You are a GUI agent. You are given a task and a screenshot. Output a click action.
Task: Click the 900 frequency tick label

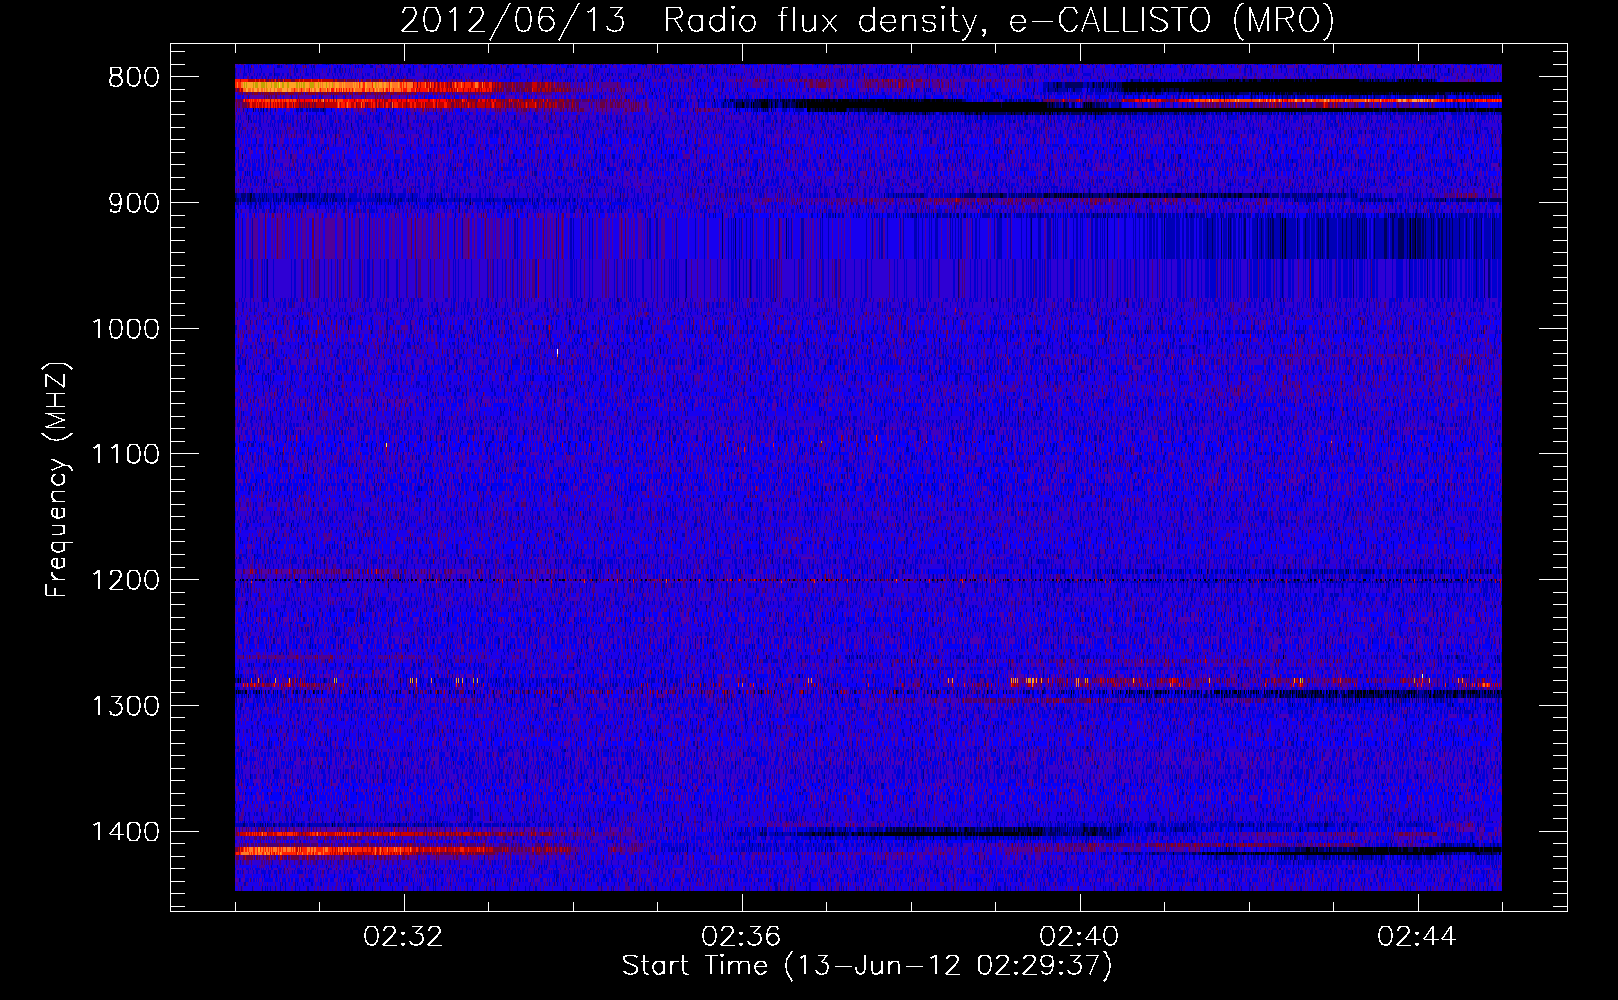(134, 203)
